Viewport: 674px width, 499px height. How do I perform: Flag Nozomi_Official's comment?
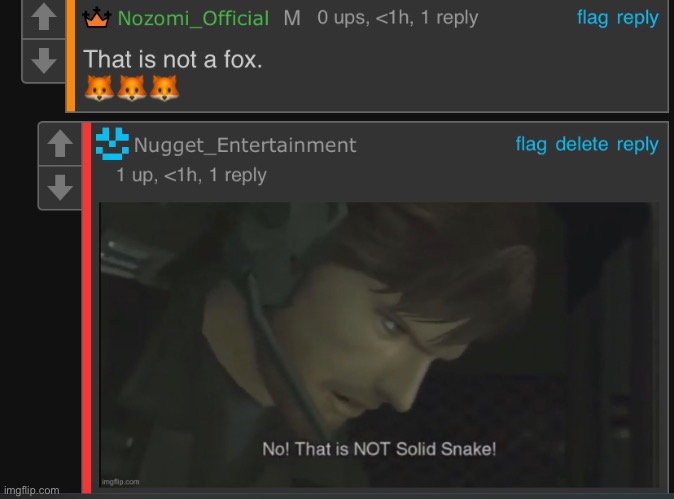pos(592,18)
